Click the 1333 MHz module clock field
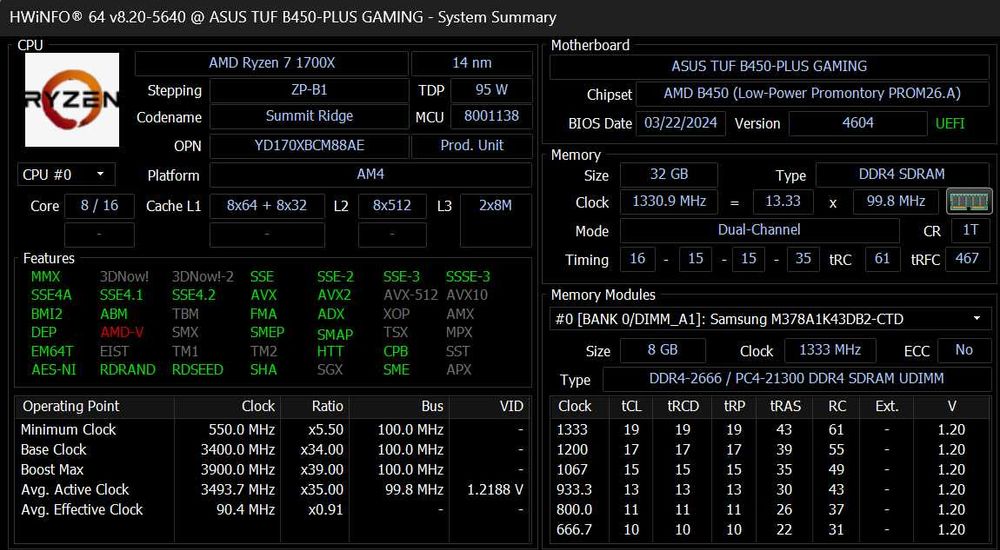Viewport: 1000px width, 550px height. click(830, 350)
